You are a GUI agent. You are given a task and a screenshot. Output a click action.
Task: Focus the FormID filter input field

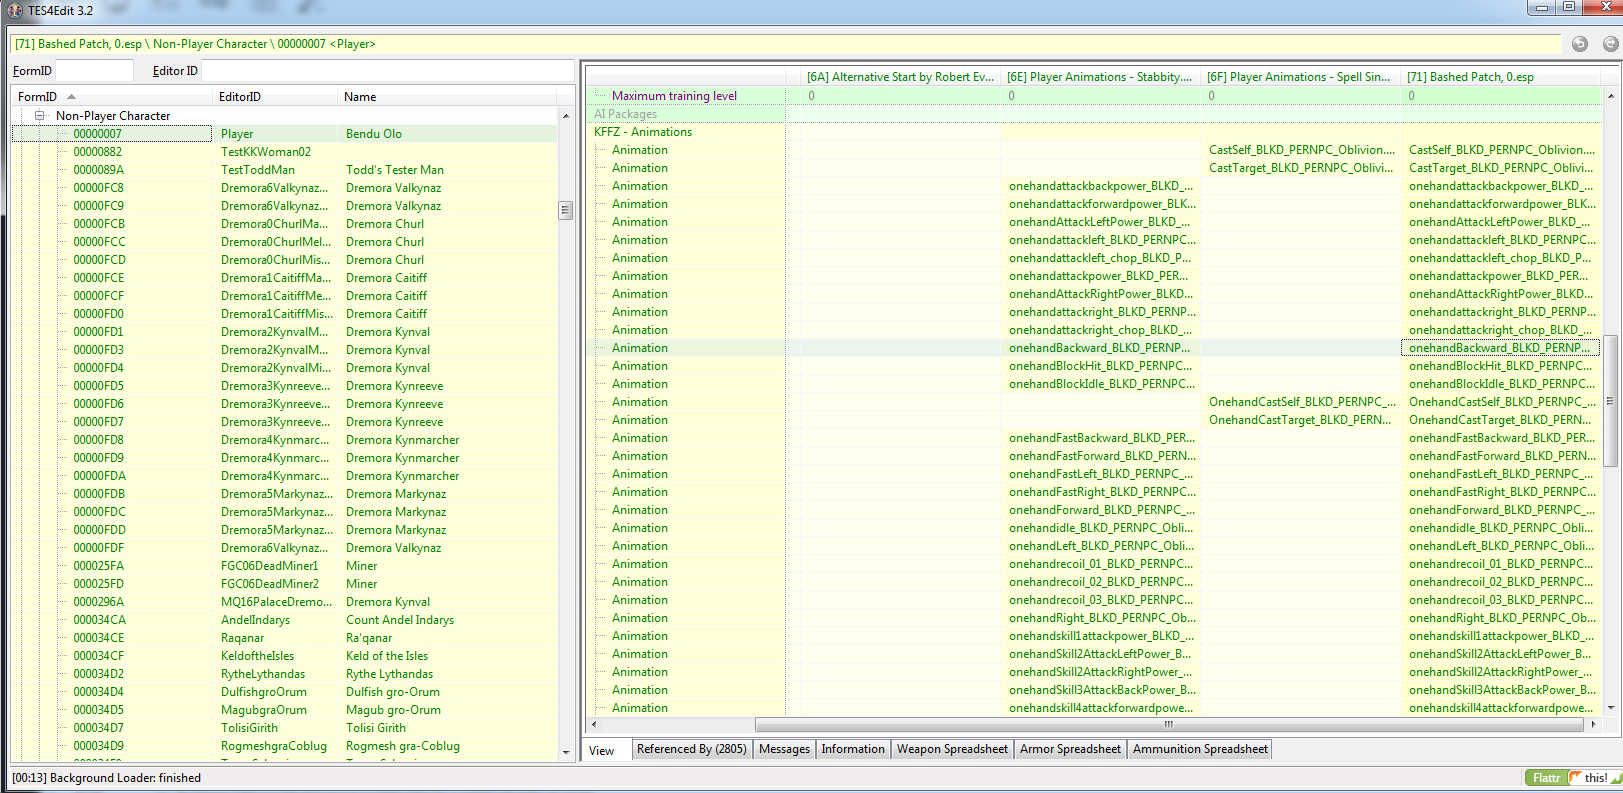tap(94, 71)
